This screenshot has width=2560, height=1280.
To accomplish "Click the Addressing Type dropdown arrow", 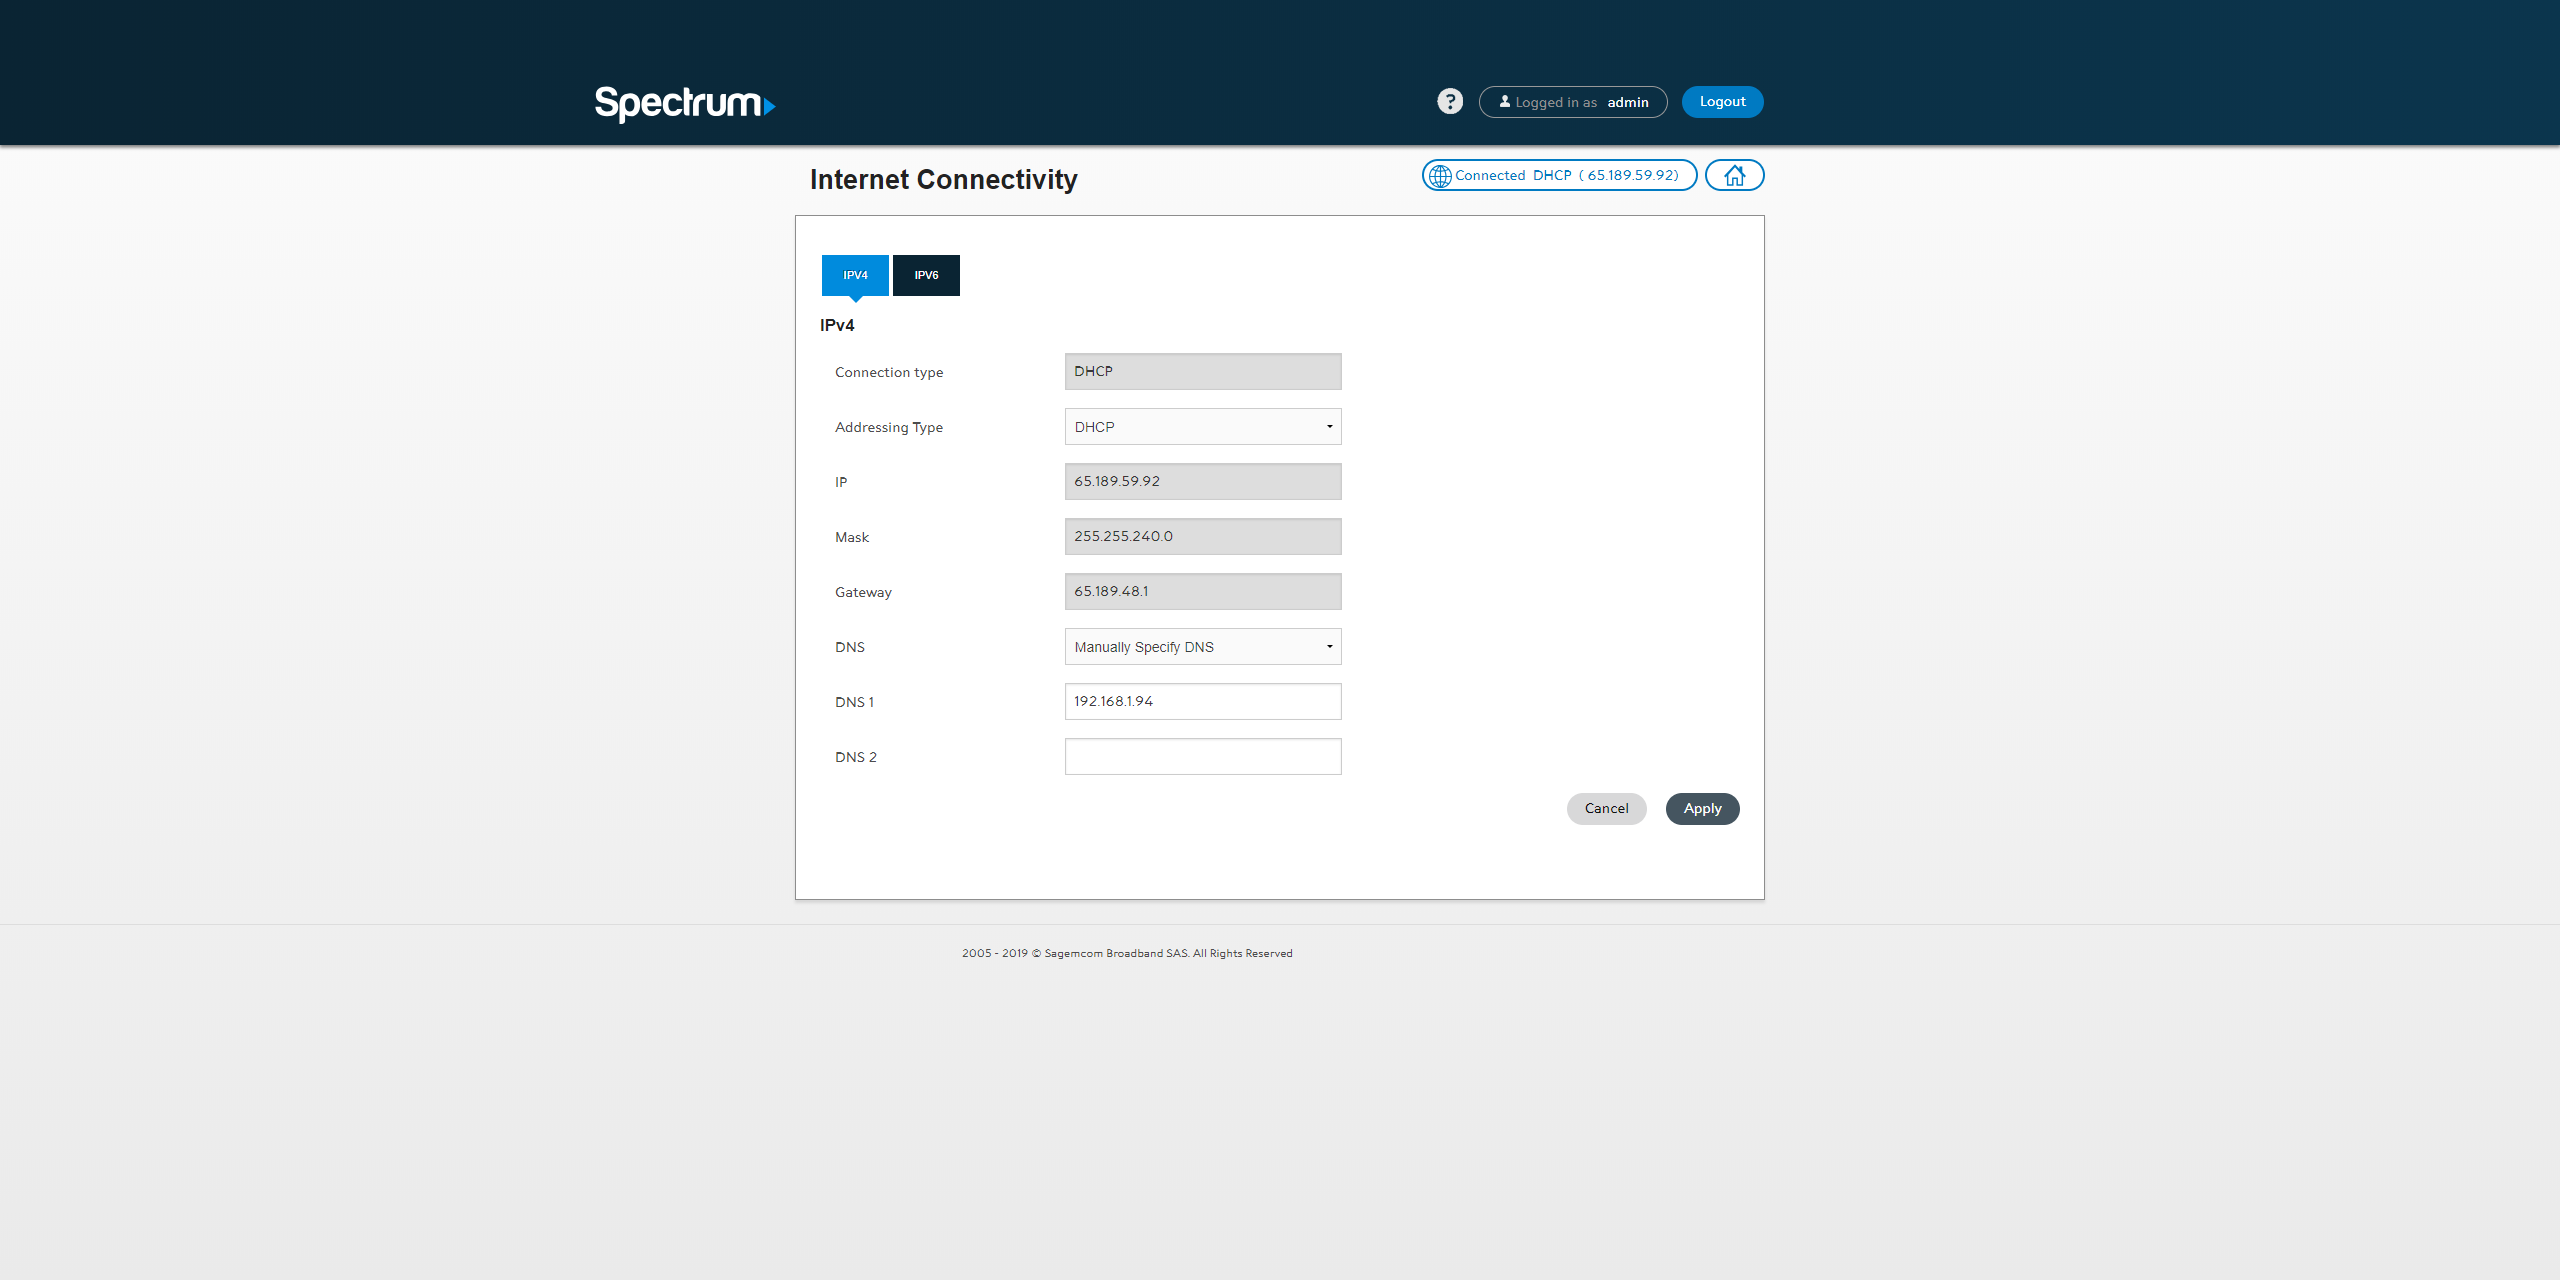I will (x=1329, y=427).
